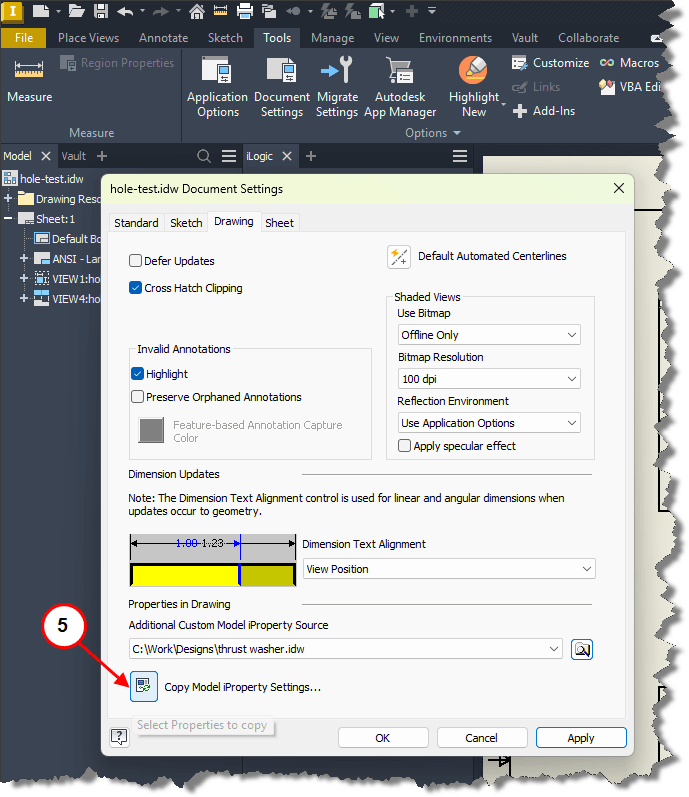This screenshot has width=689, height=797.
Task: Click the Cancel button
Action: (x=481, y=738)
